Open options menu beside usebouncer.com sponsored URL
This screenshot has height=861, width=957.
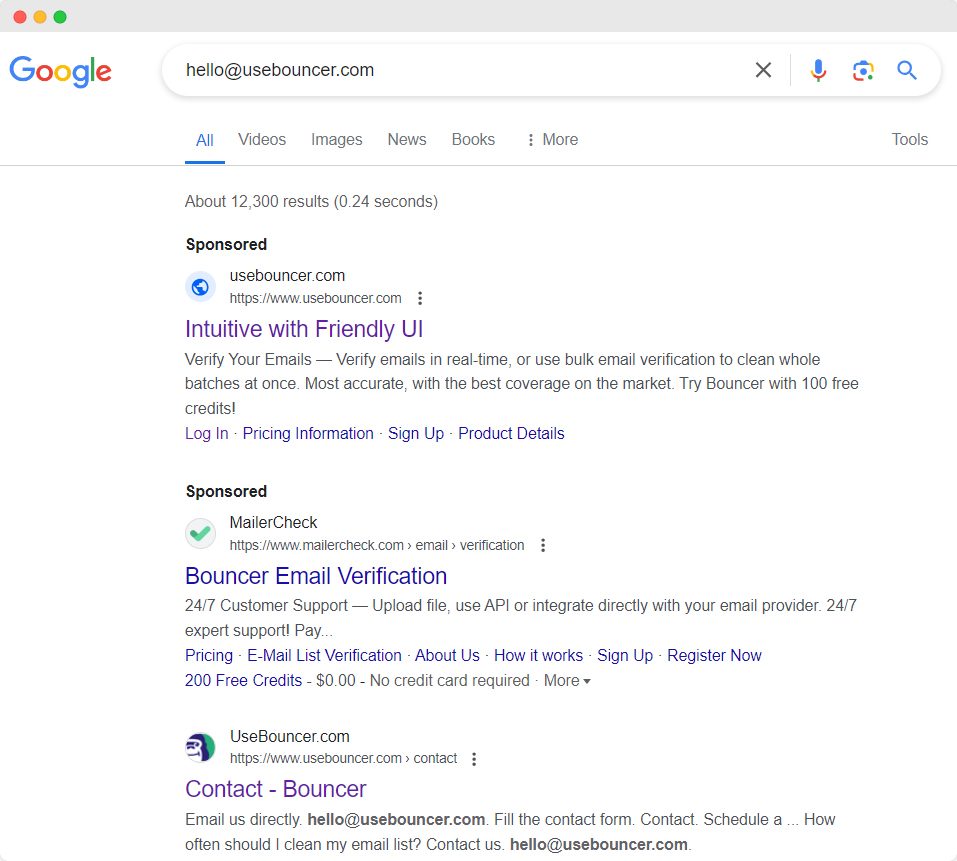(420, 298)
